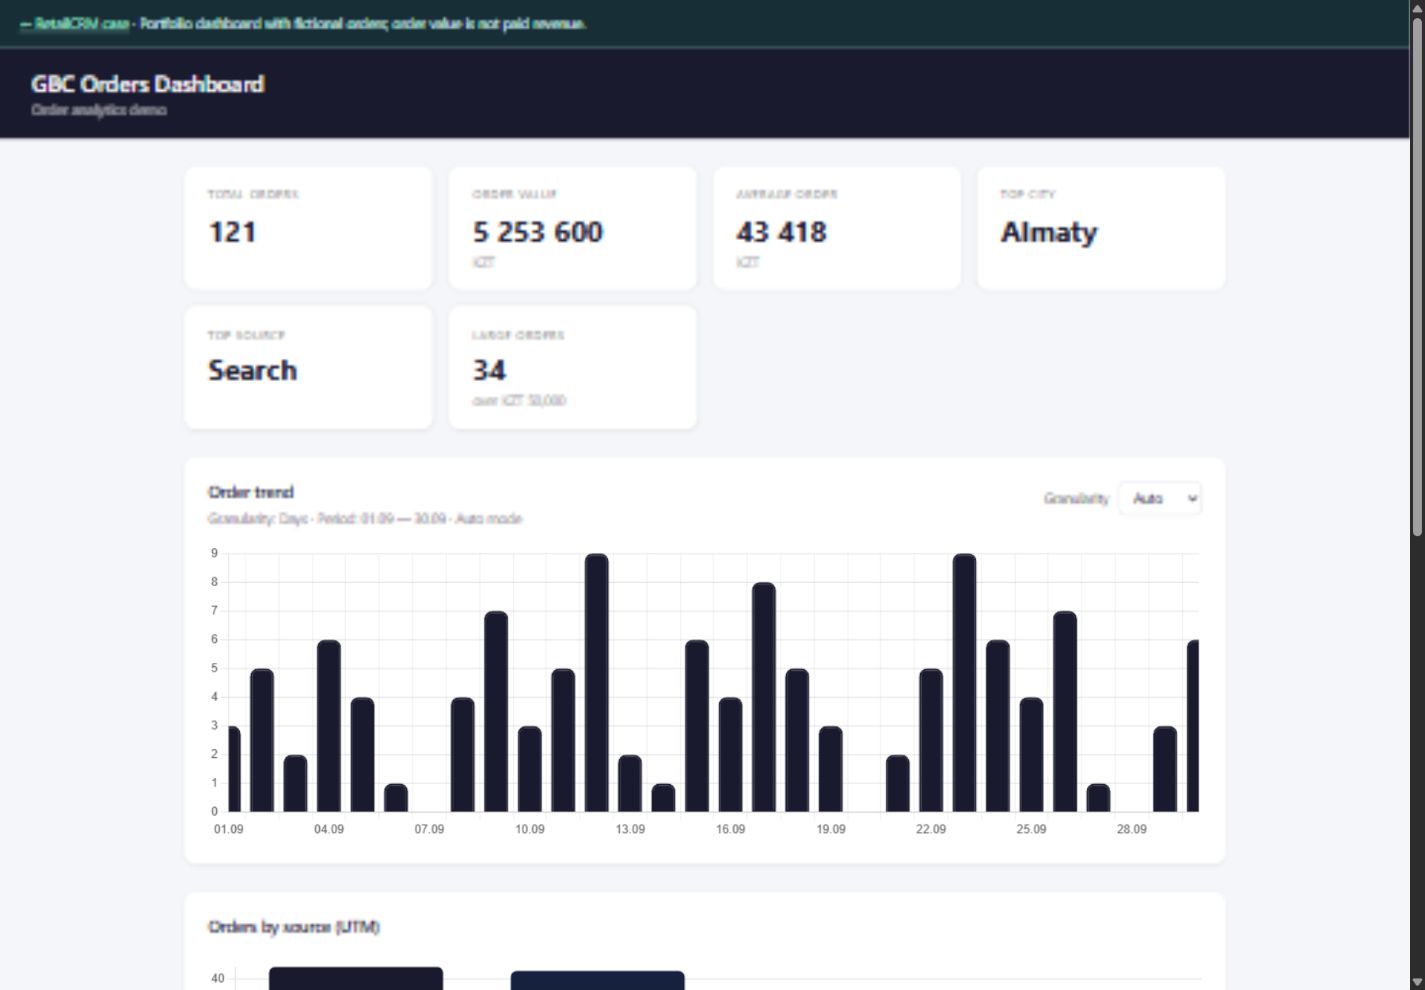1425x990 pixels.
Task: Click the over KZT note under large orders
Action: (x=519, y=401)
